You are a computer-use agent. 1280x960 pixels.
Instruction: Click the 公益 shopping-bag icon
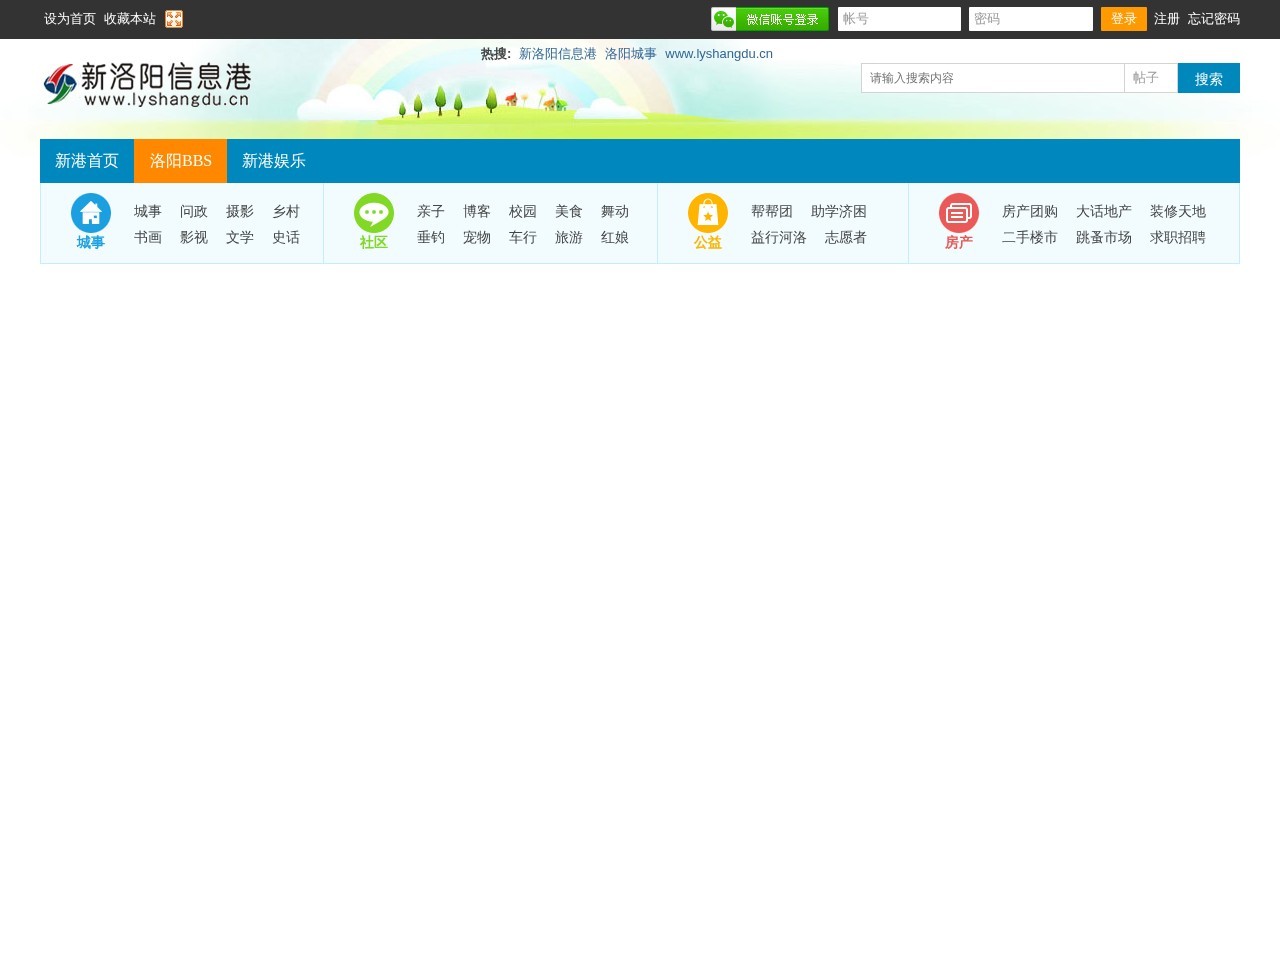(708, 214)
